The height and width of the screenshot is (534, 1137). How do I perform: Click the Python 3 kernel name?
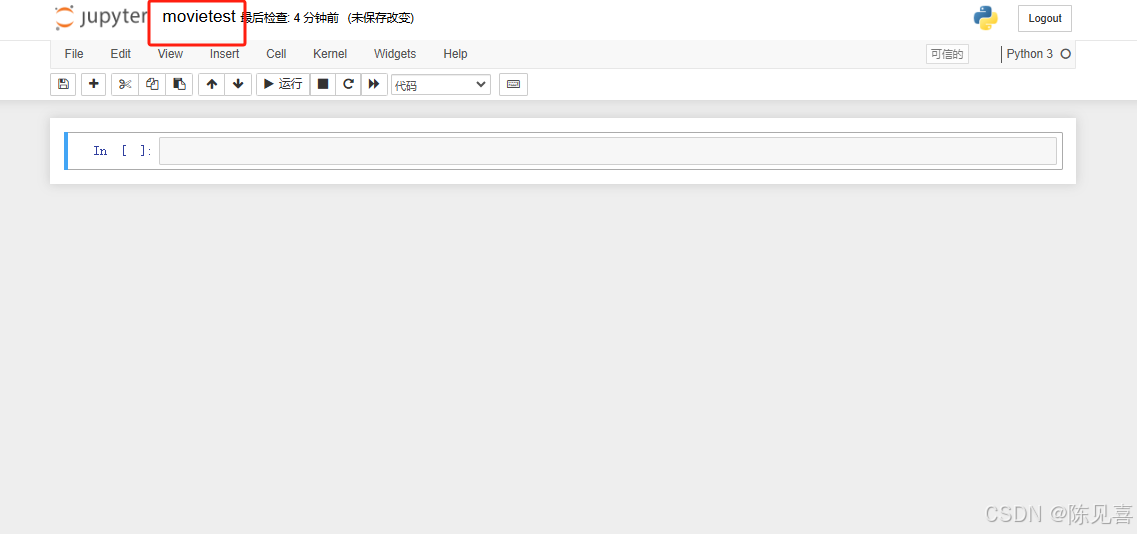[x=1030, y=54]
